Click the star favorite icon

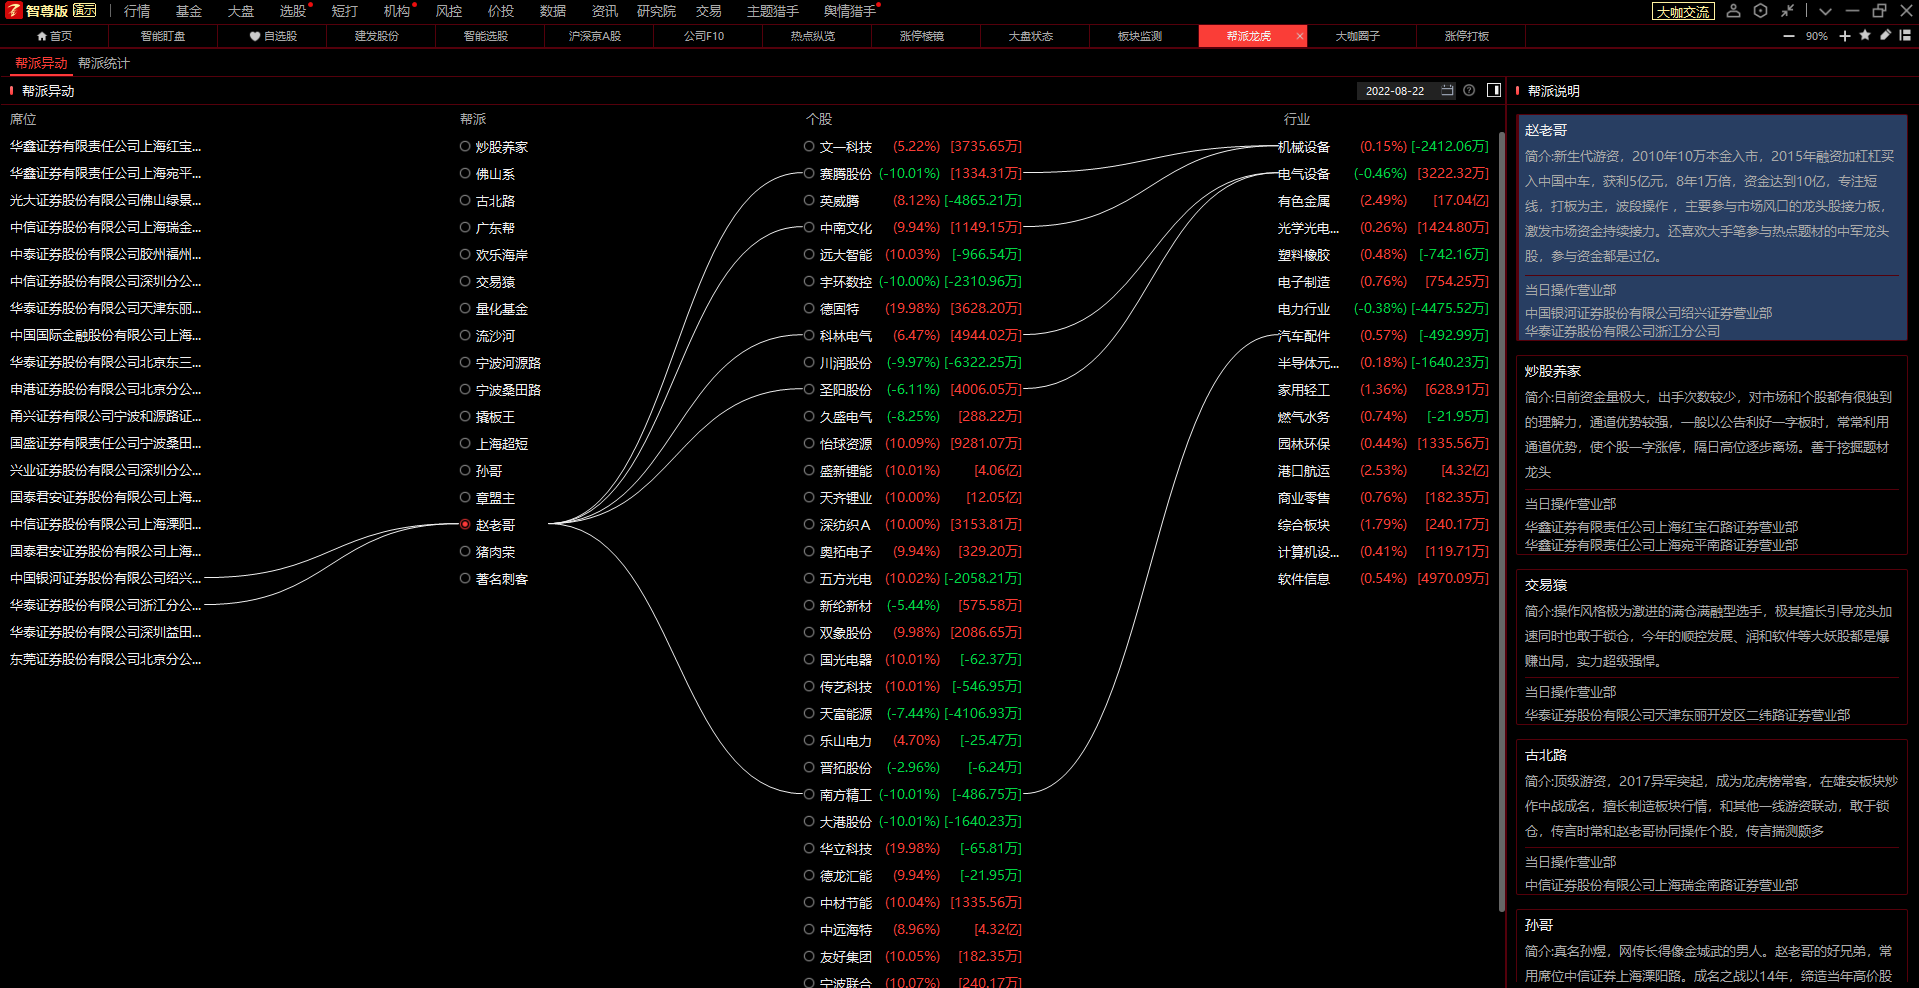click(1865, 35)
